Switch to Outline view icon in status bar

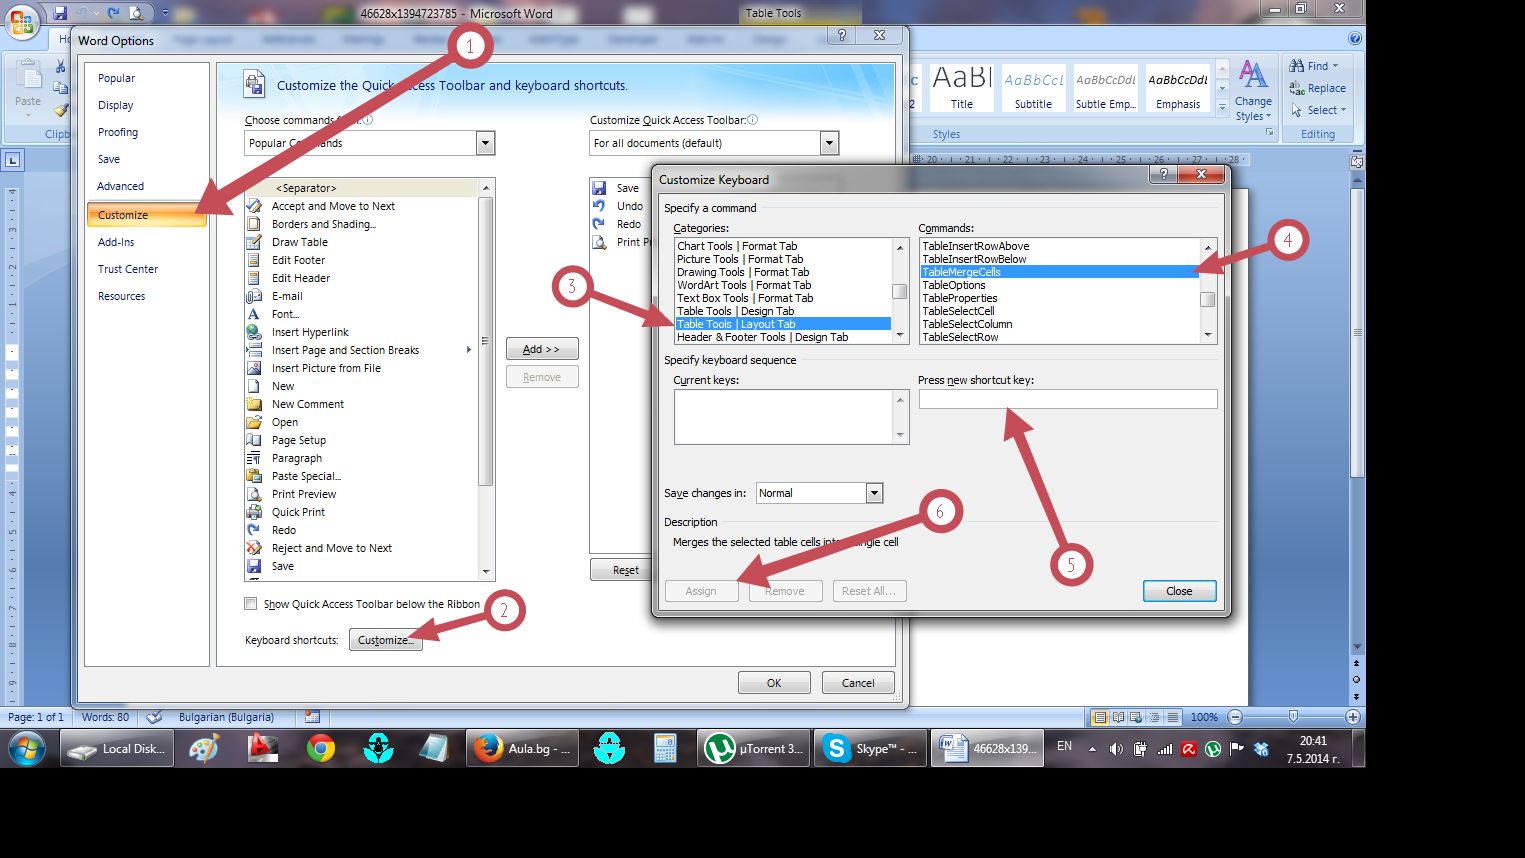click(1155, 717)
